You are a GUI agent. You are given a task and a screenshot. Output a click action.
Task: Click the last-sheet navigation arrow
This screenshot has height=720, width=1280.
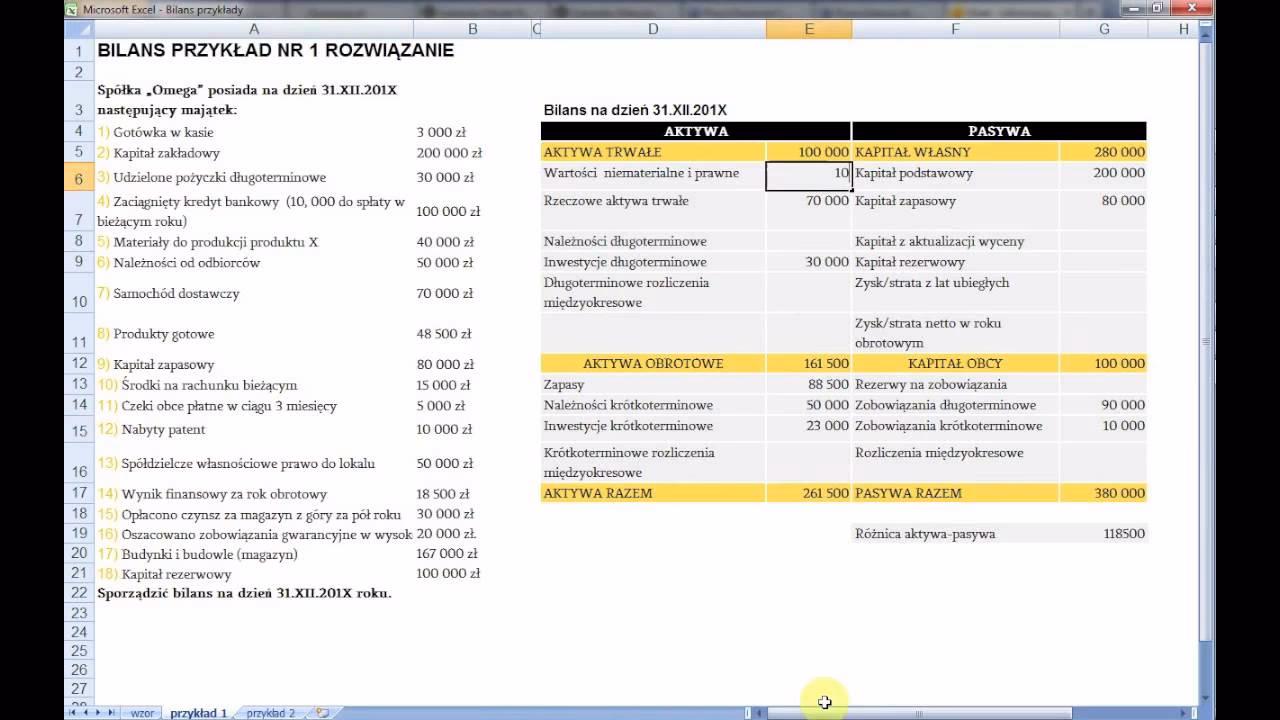tap(111, 710)
